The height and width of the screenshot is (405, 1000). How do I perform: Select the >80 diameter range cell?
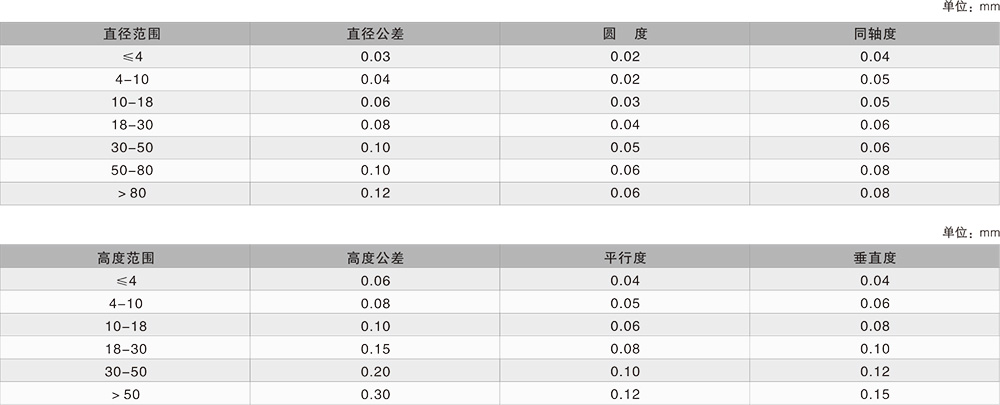(130, 194)
